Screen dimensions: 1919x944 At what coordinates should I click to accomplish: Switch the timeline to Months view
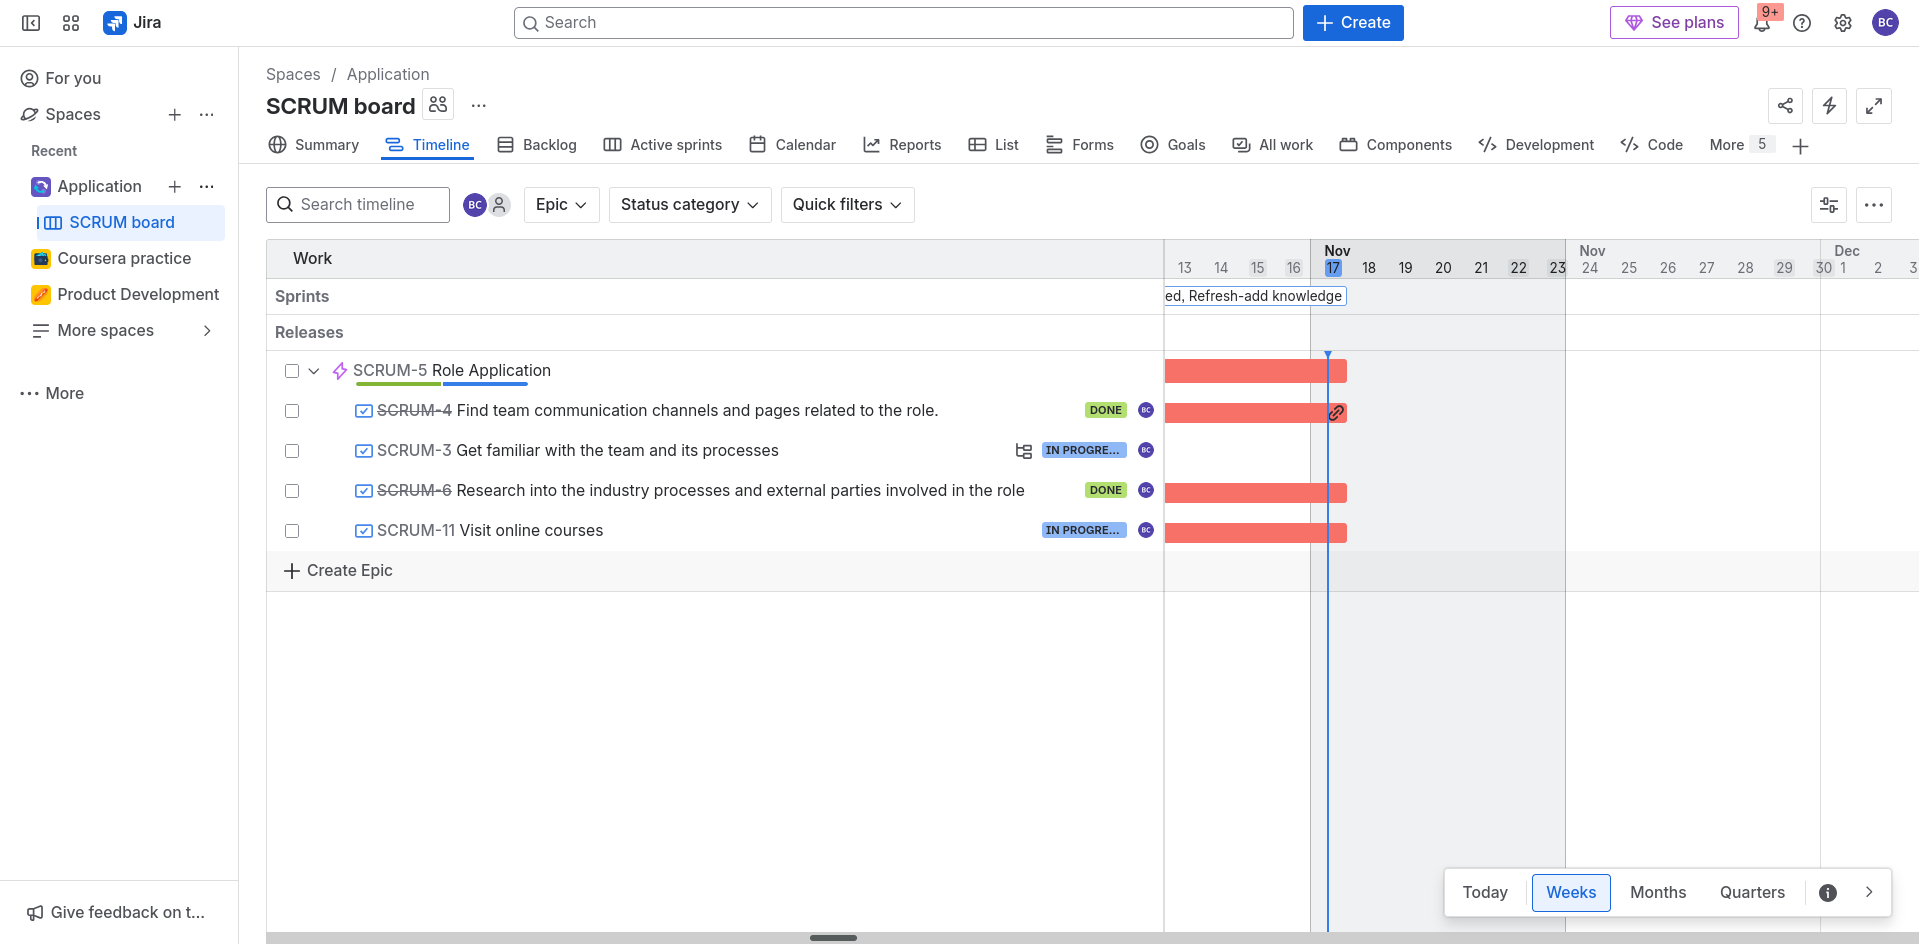[1657, 892]
